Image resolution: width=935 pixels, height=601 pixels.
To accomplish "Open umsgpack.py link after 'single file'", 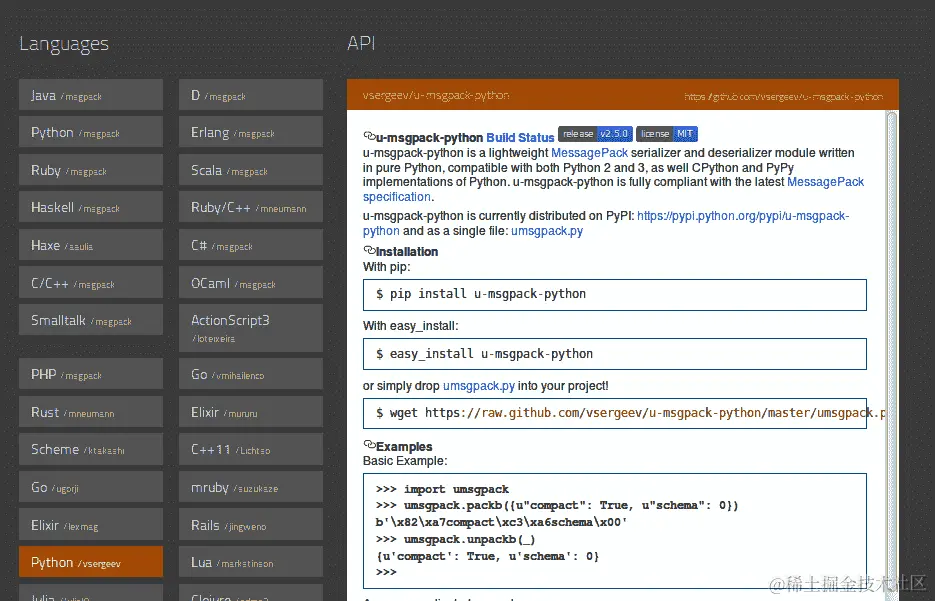I will [547, 231].
